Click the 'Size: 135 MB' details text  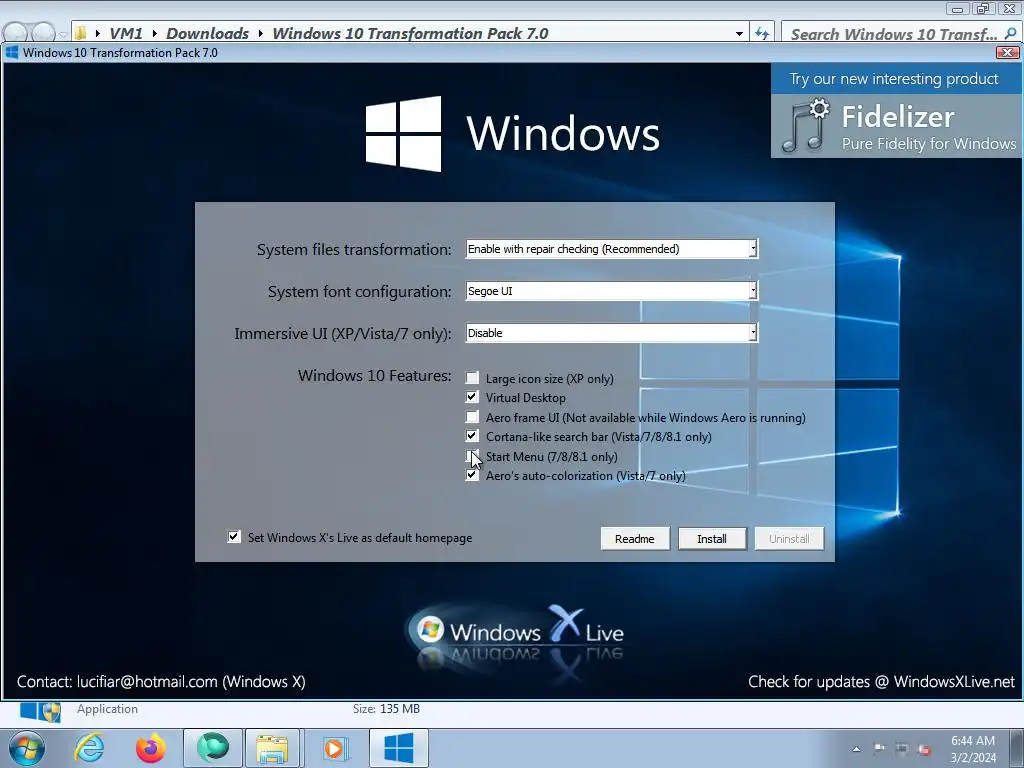[386, 709]
